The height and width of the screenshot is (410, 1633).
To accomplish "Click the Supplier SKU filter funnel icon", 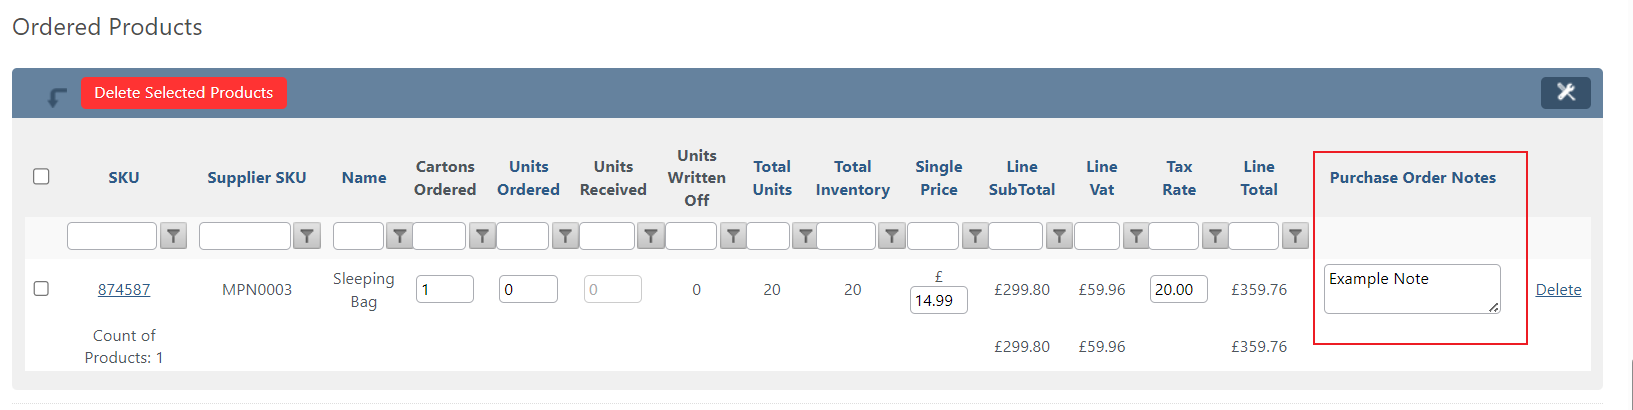I will [x=307, y=236].
